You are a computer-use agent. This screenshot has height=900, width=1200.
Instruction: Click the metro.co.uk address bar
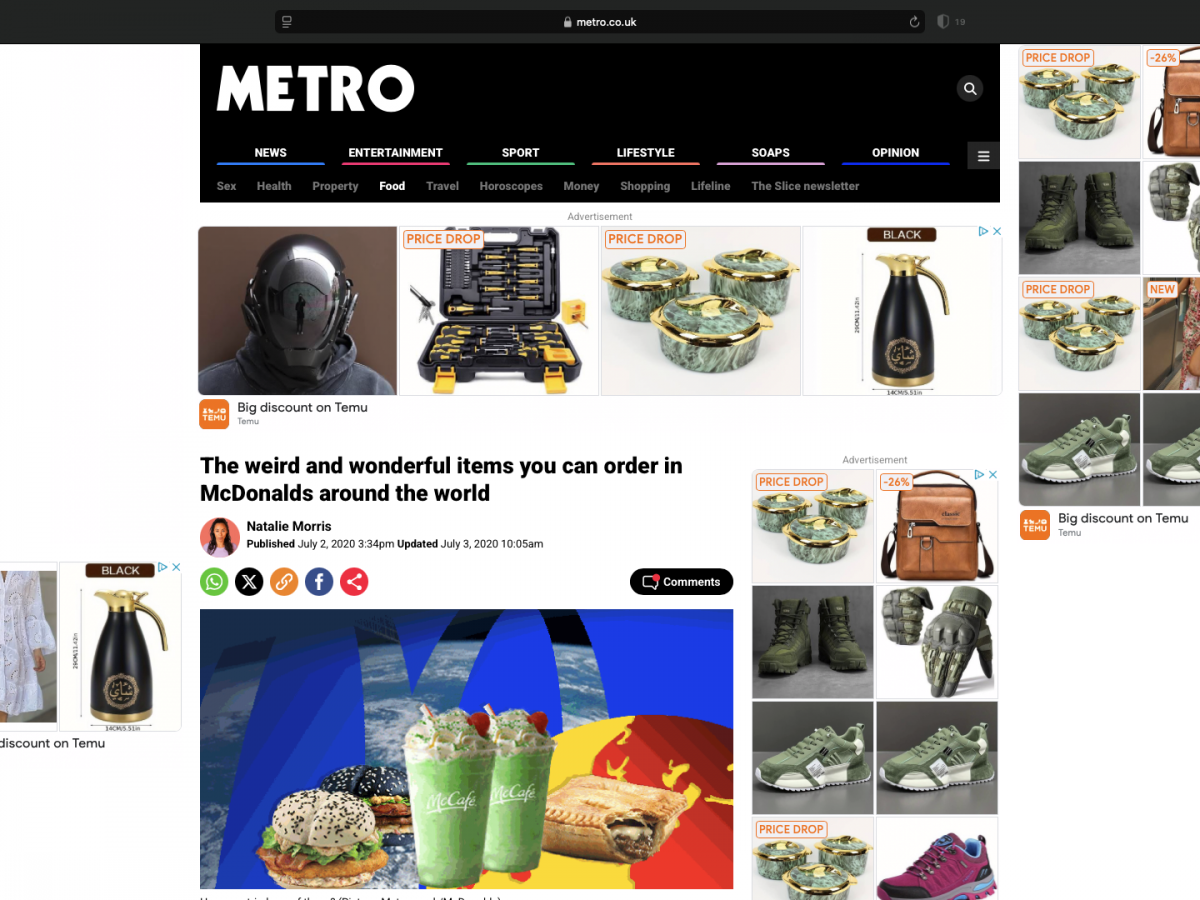(600, 22)
